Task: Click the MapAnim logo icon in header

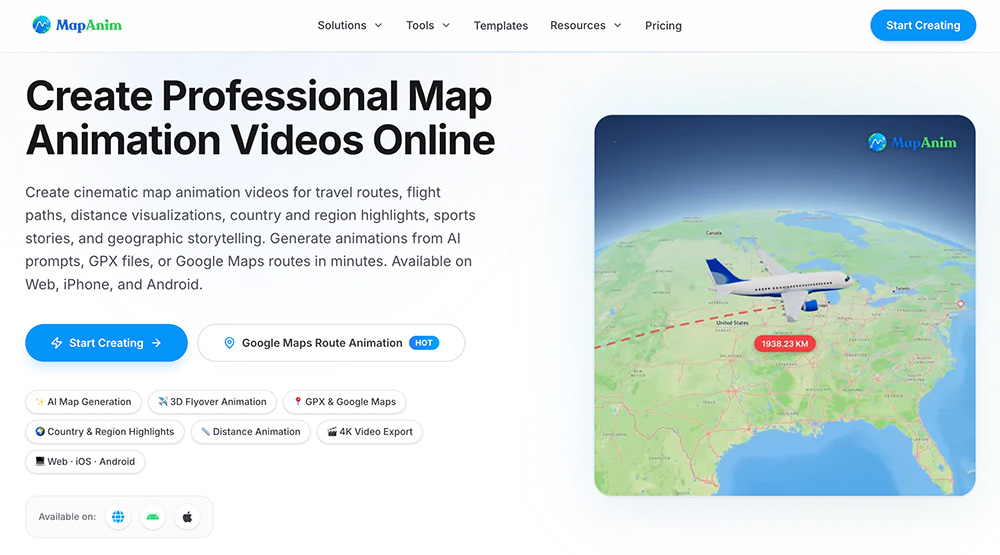Action: tap(41, 25)
